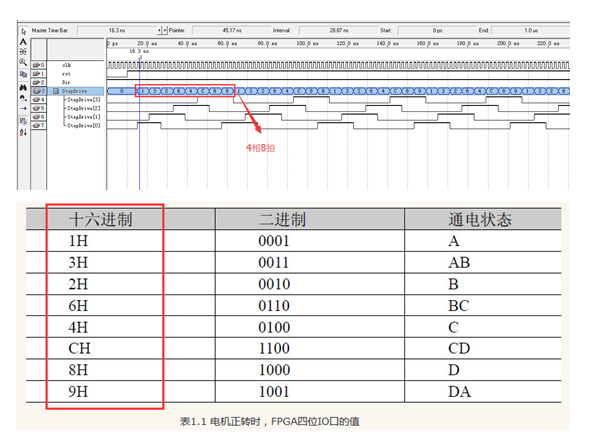Select the Text tool (A icon)
The width and height of the screenshot is (605, 440).
click(x=23, y=43)
